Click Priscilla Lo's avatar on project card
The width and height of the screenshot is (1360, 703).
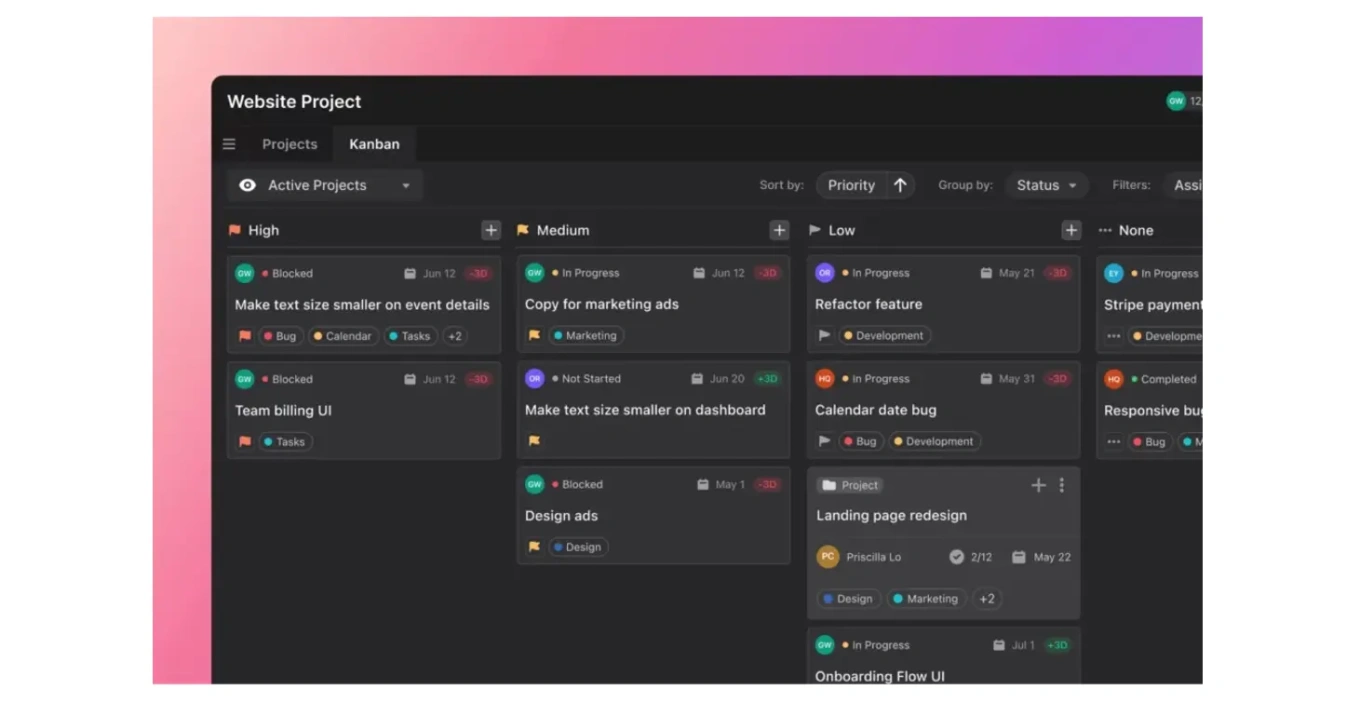coord(827,557)
